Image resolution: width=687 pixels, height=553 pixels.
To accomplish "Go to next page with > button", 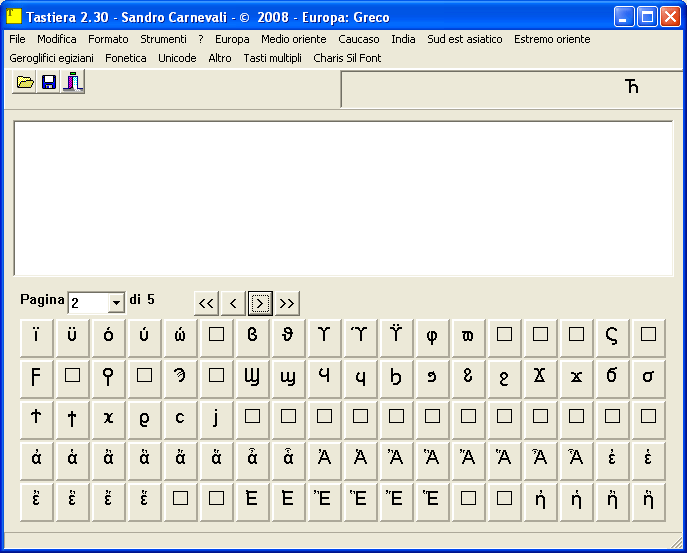I will click(260, 303).
